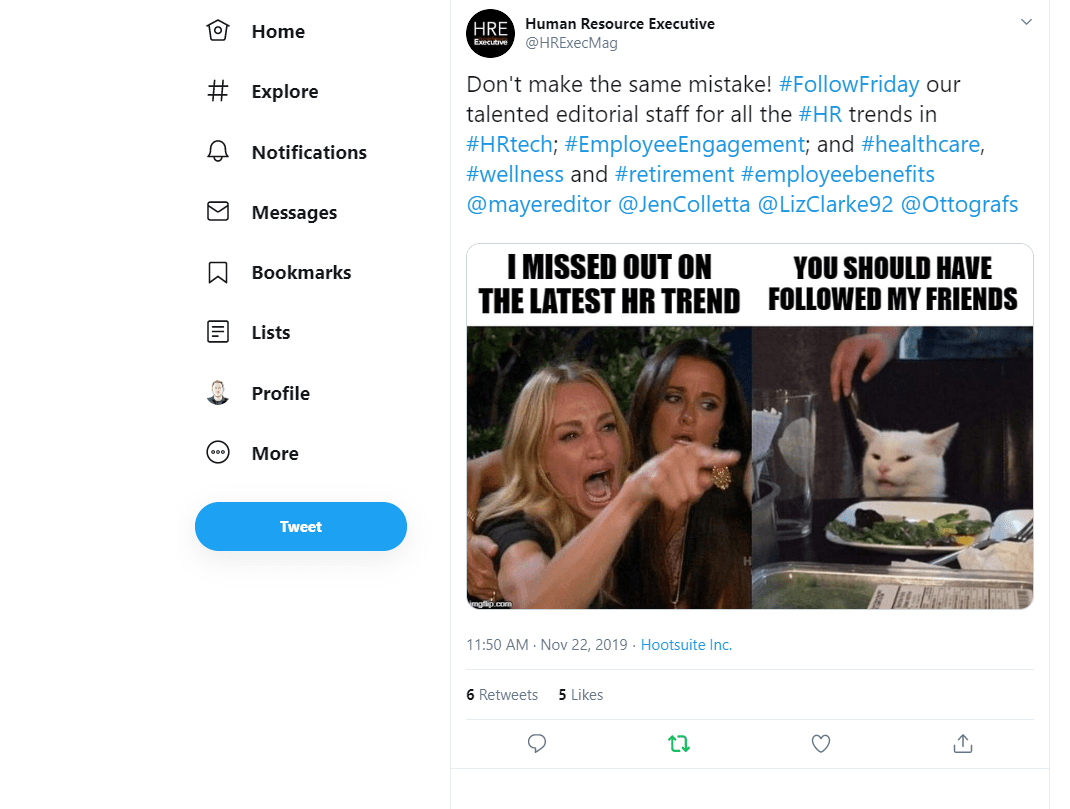
Task: Open Explore via the hashtag icon
Action: pyautogui.click(x=218, y=92)
